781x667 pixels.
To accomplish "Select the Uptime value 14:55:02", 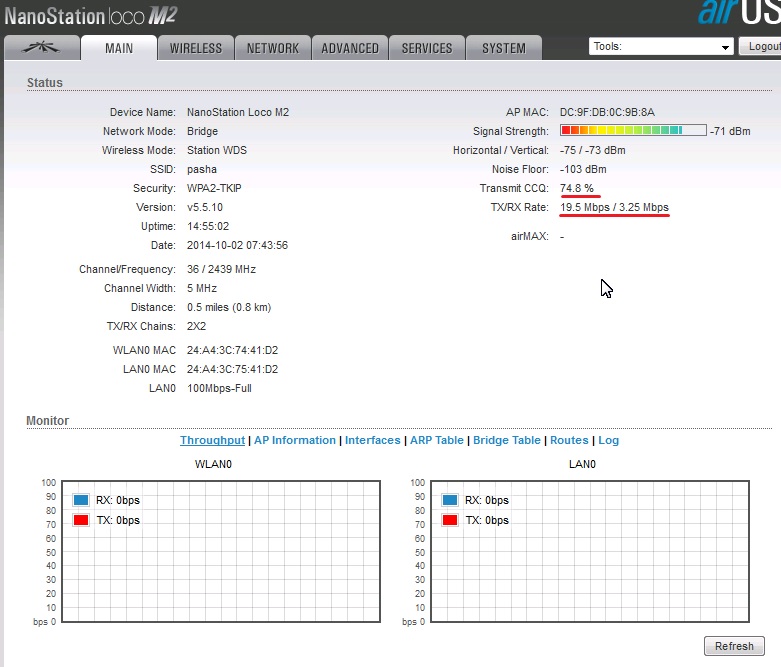I will pos(208,226).
